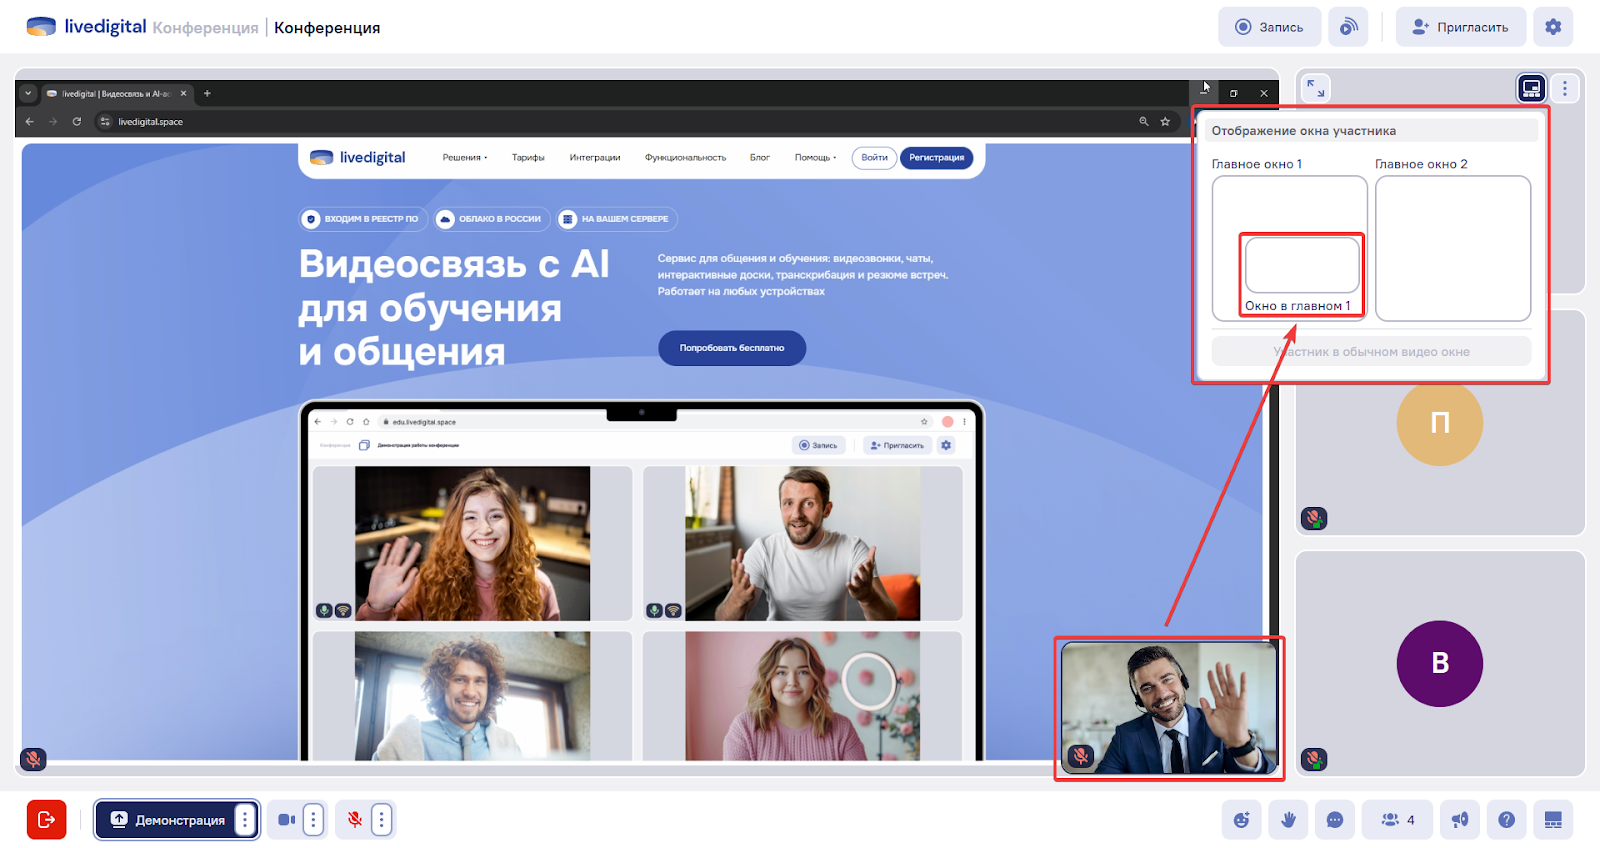Expand Помощь menu on shared site
Image resolution: width=1600 pixels, height=848 pixels.
coord(815,158)
